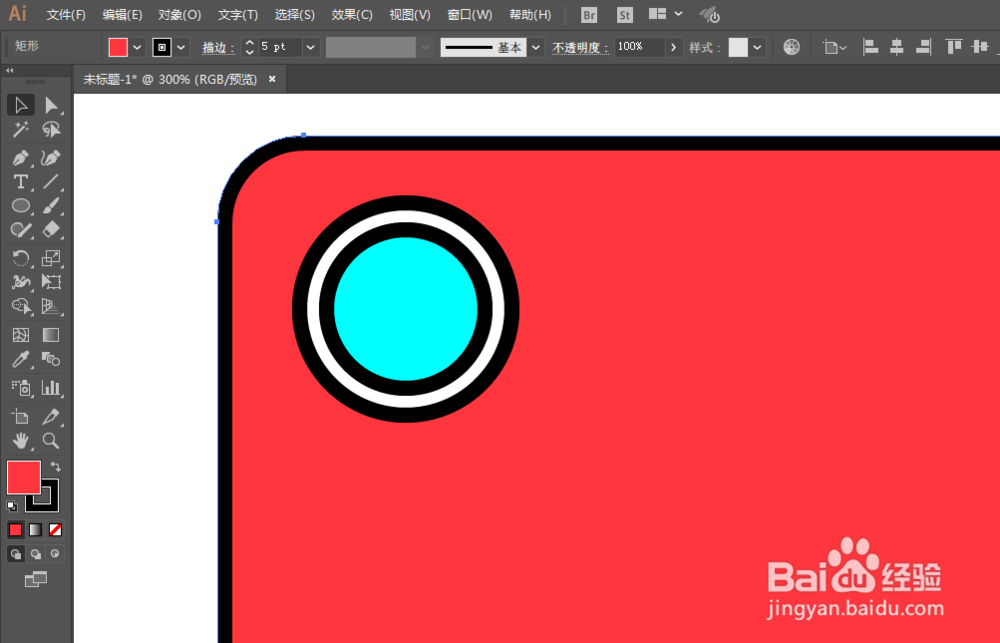Open Recolor Artwork from control bar
Screen dimensions: 1000x643
(x=791, y=47)
